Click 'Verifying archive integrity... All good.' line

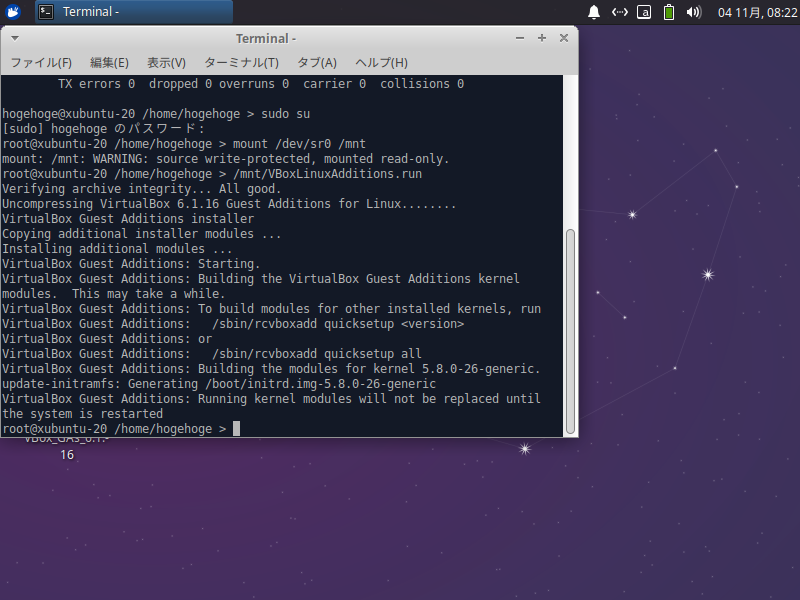pos(141,189)
